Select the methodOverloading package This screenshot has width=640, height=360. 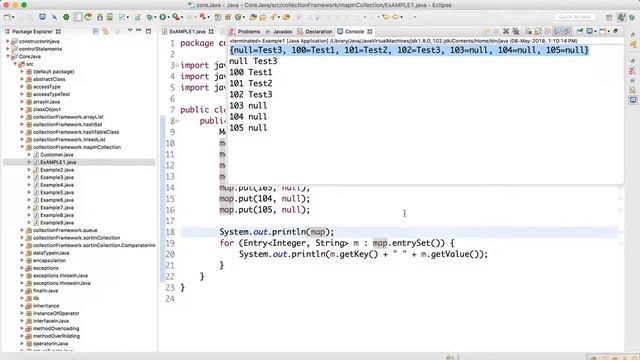[x=56, y=329]
